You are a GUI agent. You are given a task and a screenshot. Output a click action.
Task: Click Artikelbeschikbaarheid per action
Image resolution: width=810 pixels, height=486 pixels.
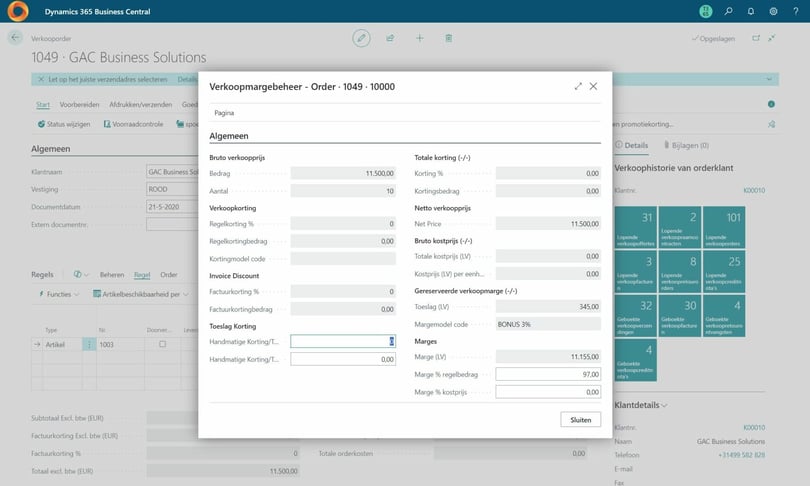(141, 294)
